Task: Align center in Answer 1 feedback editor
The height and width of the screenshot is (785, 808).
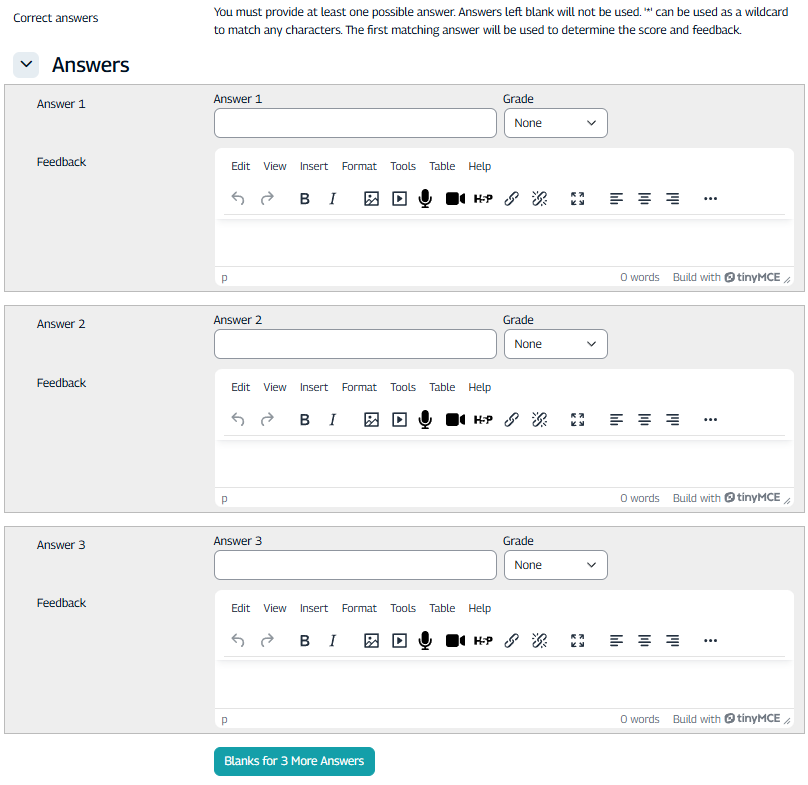Action: (x=645, y=199)
